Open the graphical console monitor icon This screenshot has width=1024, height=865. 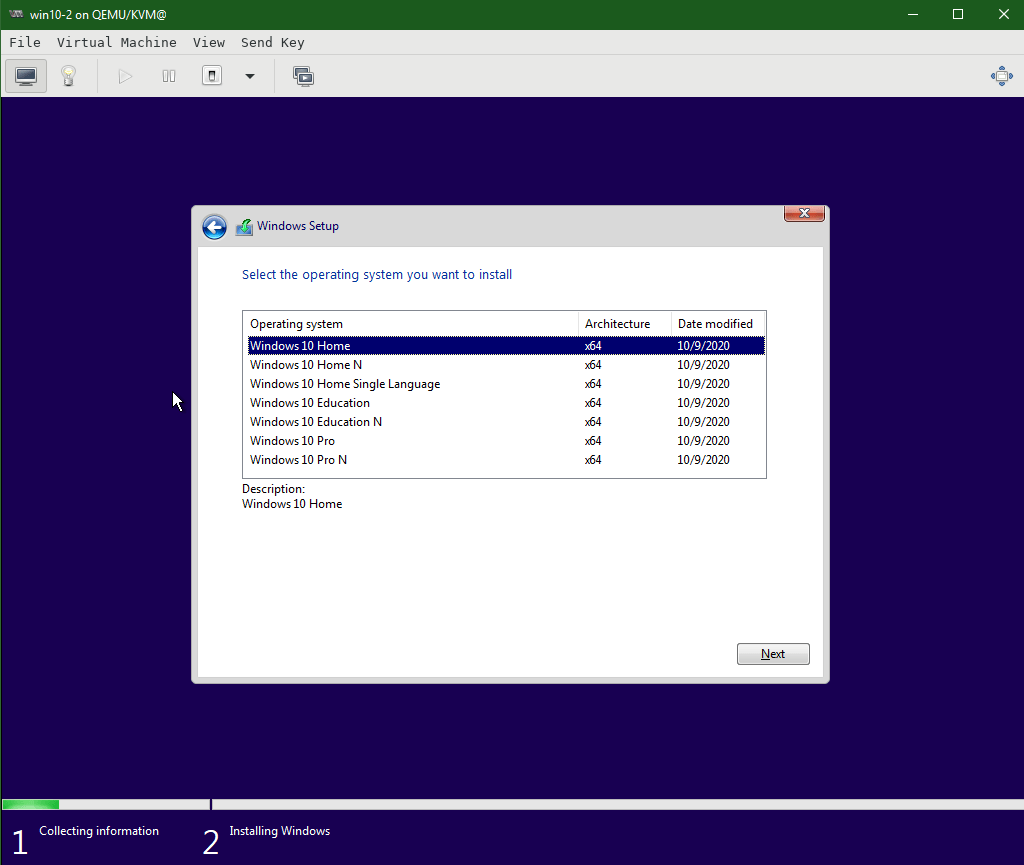pyautogui.click(x=25, y=75)
